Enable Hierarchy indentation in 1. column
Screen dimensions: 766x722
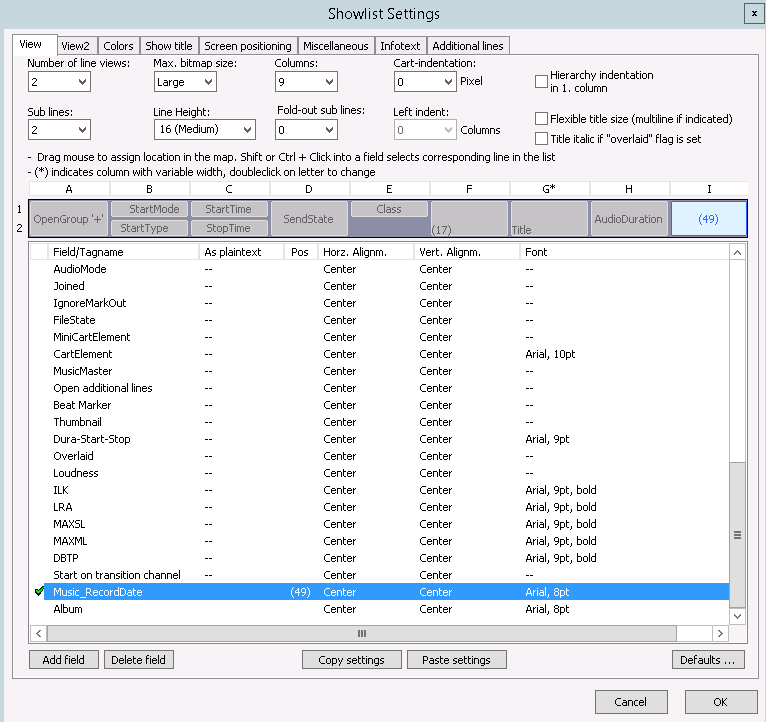542,81
